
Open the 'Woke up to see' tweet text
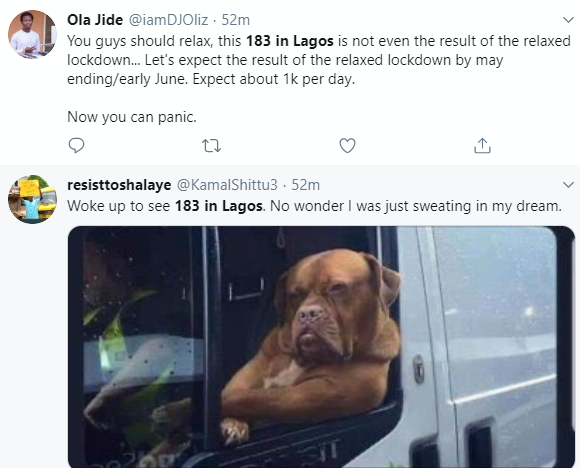[314, 206]
